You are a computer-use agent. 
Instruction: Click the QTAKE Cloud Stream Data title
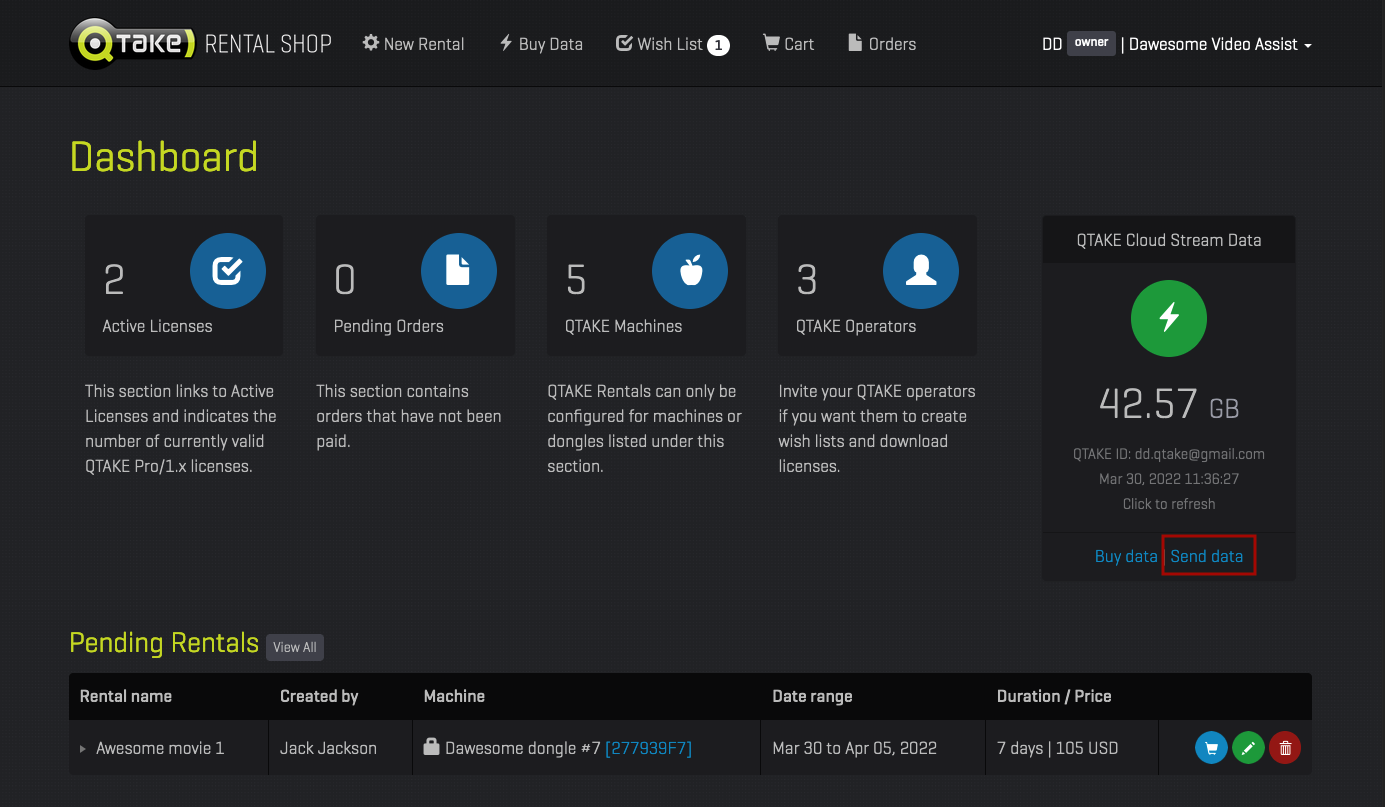point(1169,240)
